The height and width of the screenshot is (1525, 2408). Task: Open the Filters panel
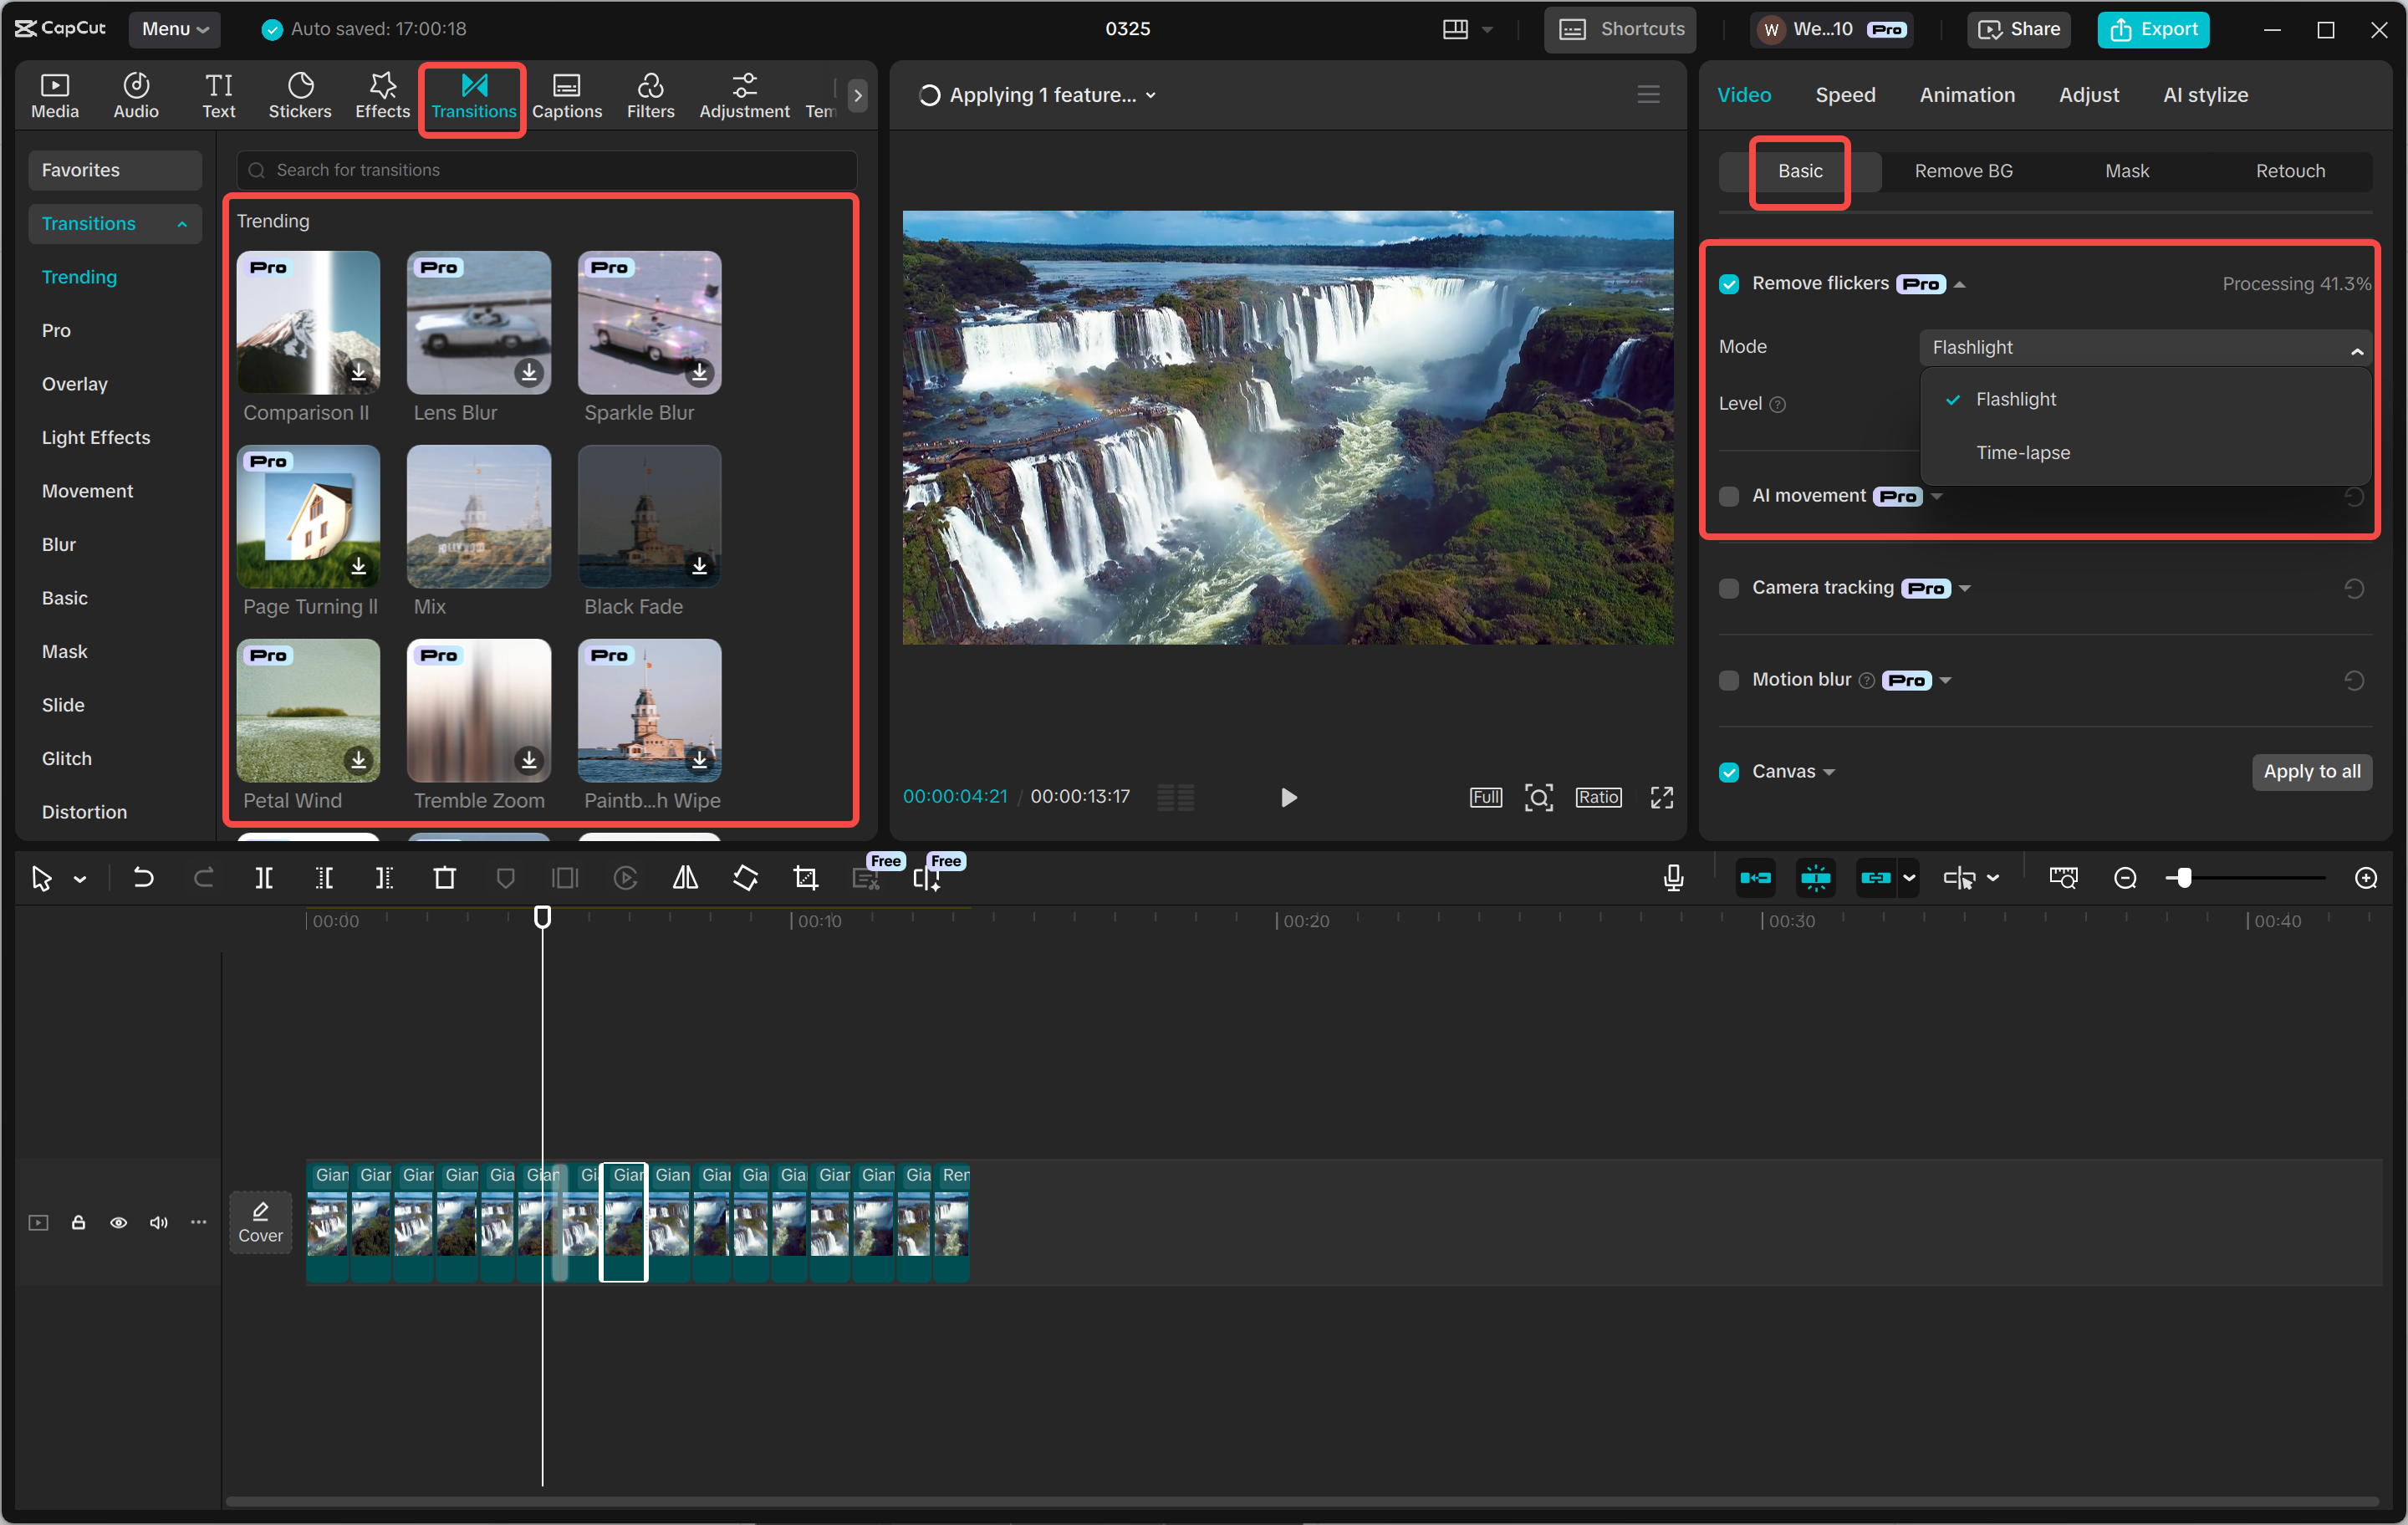[x=651, y=95]
